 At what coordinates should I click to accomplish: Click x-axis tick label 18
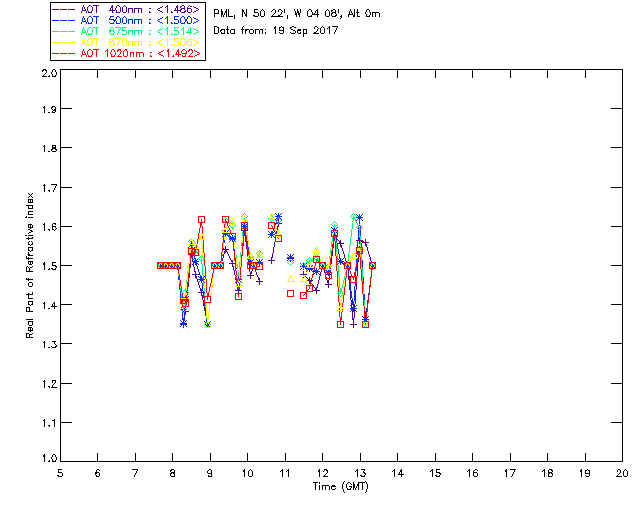(547, 473)
